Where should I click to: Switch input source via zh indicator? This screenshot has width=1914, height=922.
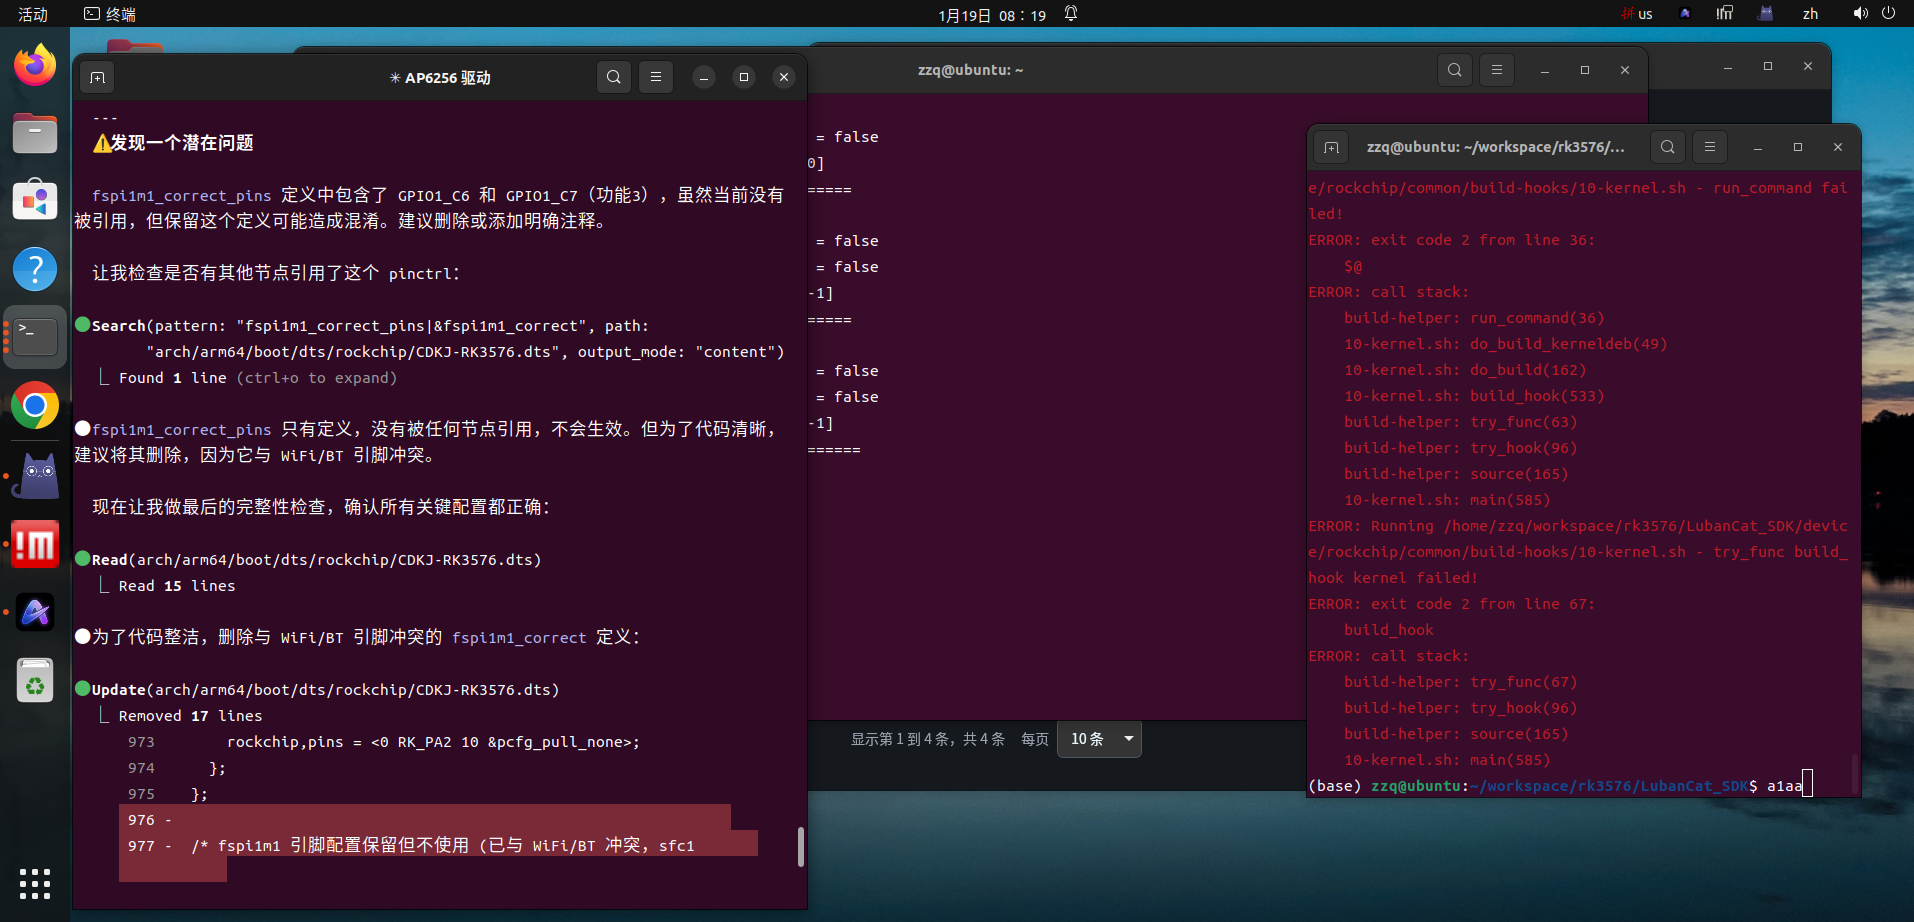point(1810,14)
